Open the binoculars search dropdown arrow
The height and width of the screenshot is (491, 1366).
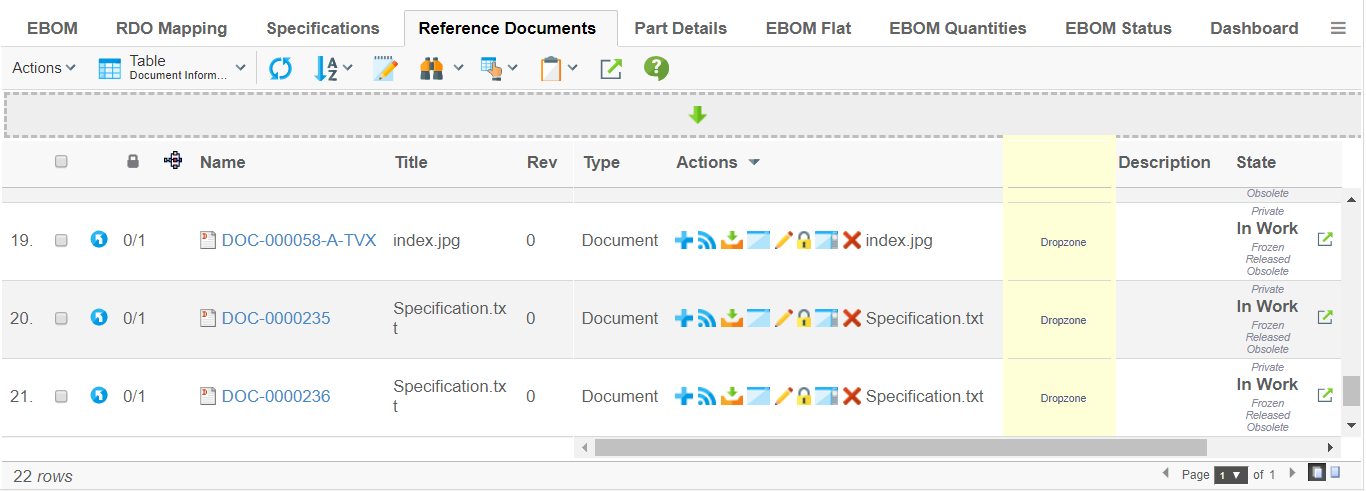coord(458,68)
